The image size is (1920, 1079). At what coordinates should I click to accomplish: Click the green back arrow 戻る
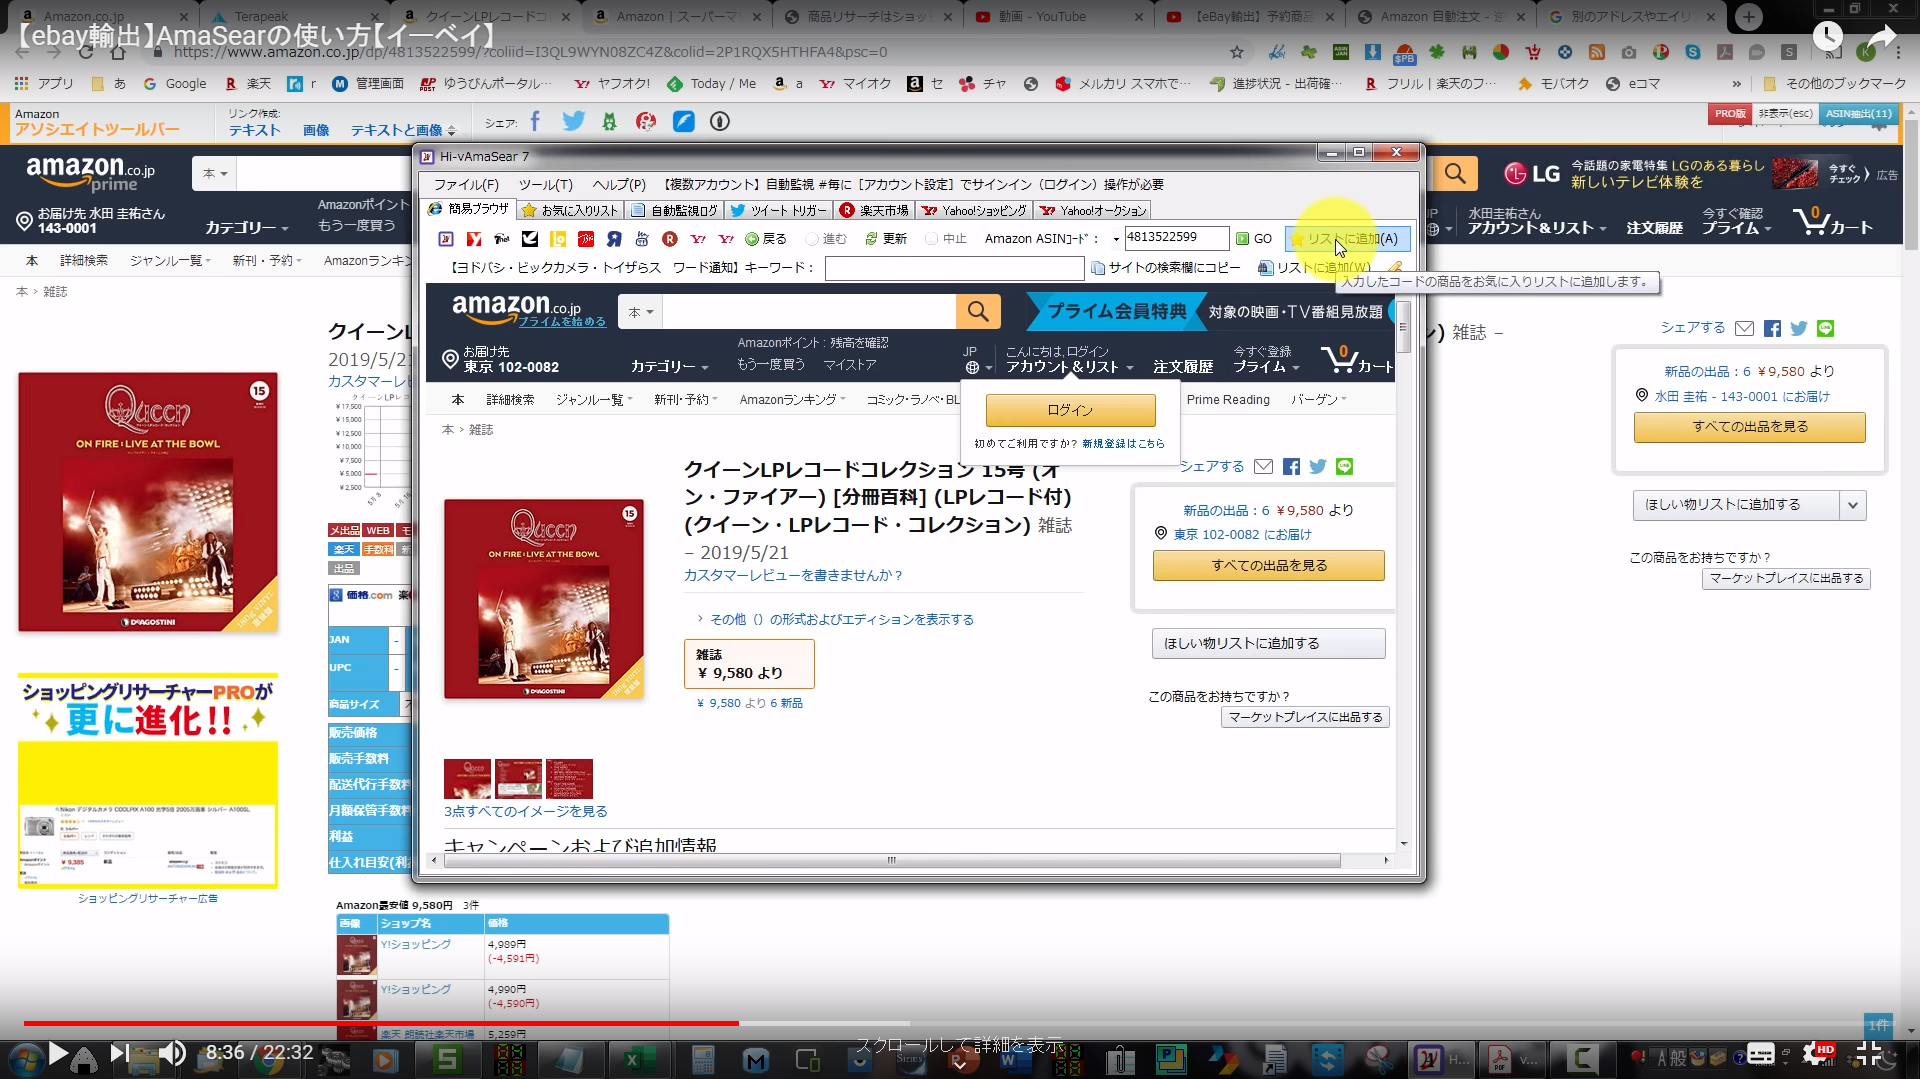click(766, 239)
